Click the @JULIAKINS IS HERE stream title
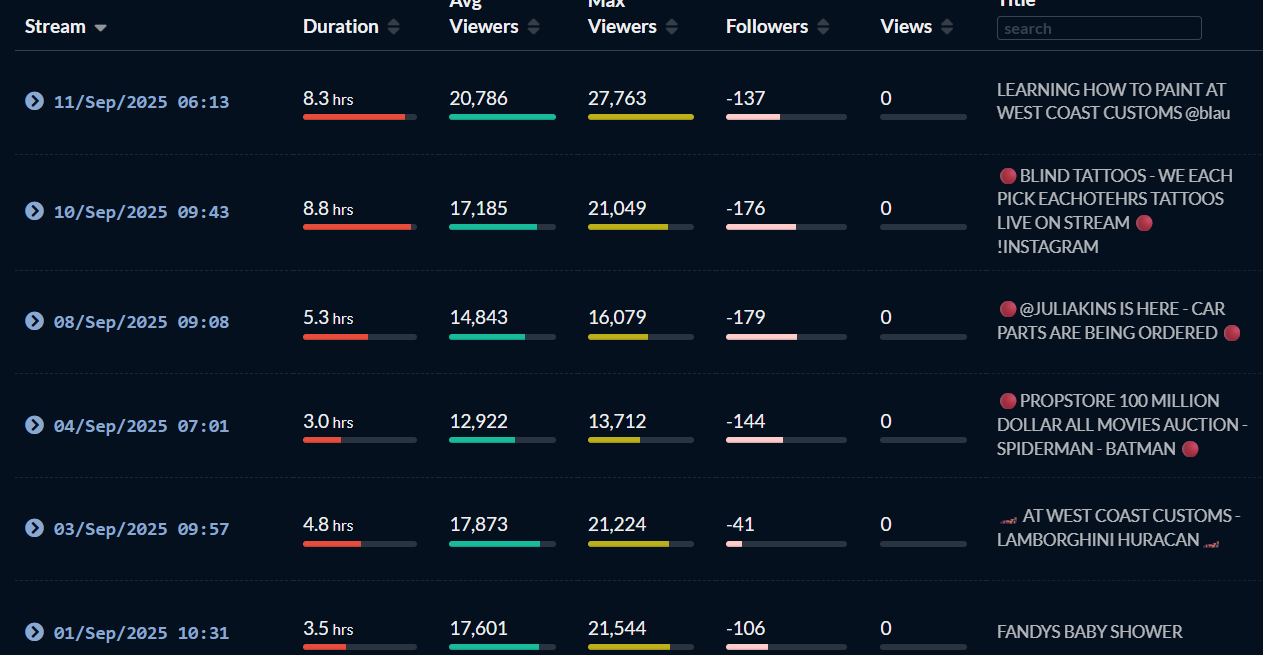The height and width of the screenshot is (655, 1263). pyautogui.click(x=1118, y=321)
